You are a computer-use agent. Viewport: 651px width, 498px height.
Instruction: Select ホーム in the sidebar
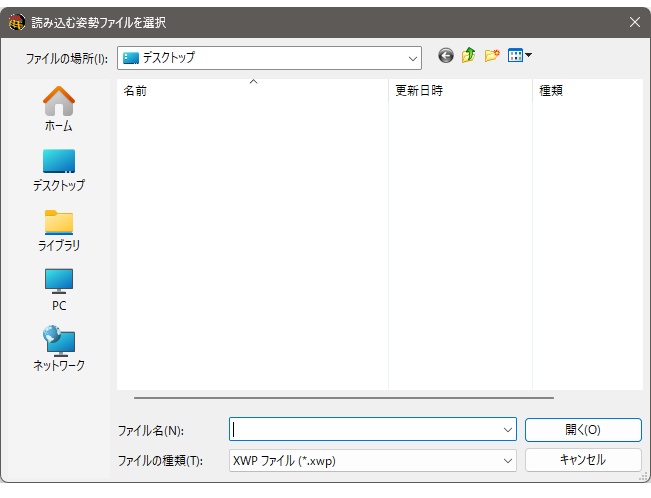pyautogui.click(x=59, y=109)
